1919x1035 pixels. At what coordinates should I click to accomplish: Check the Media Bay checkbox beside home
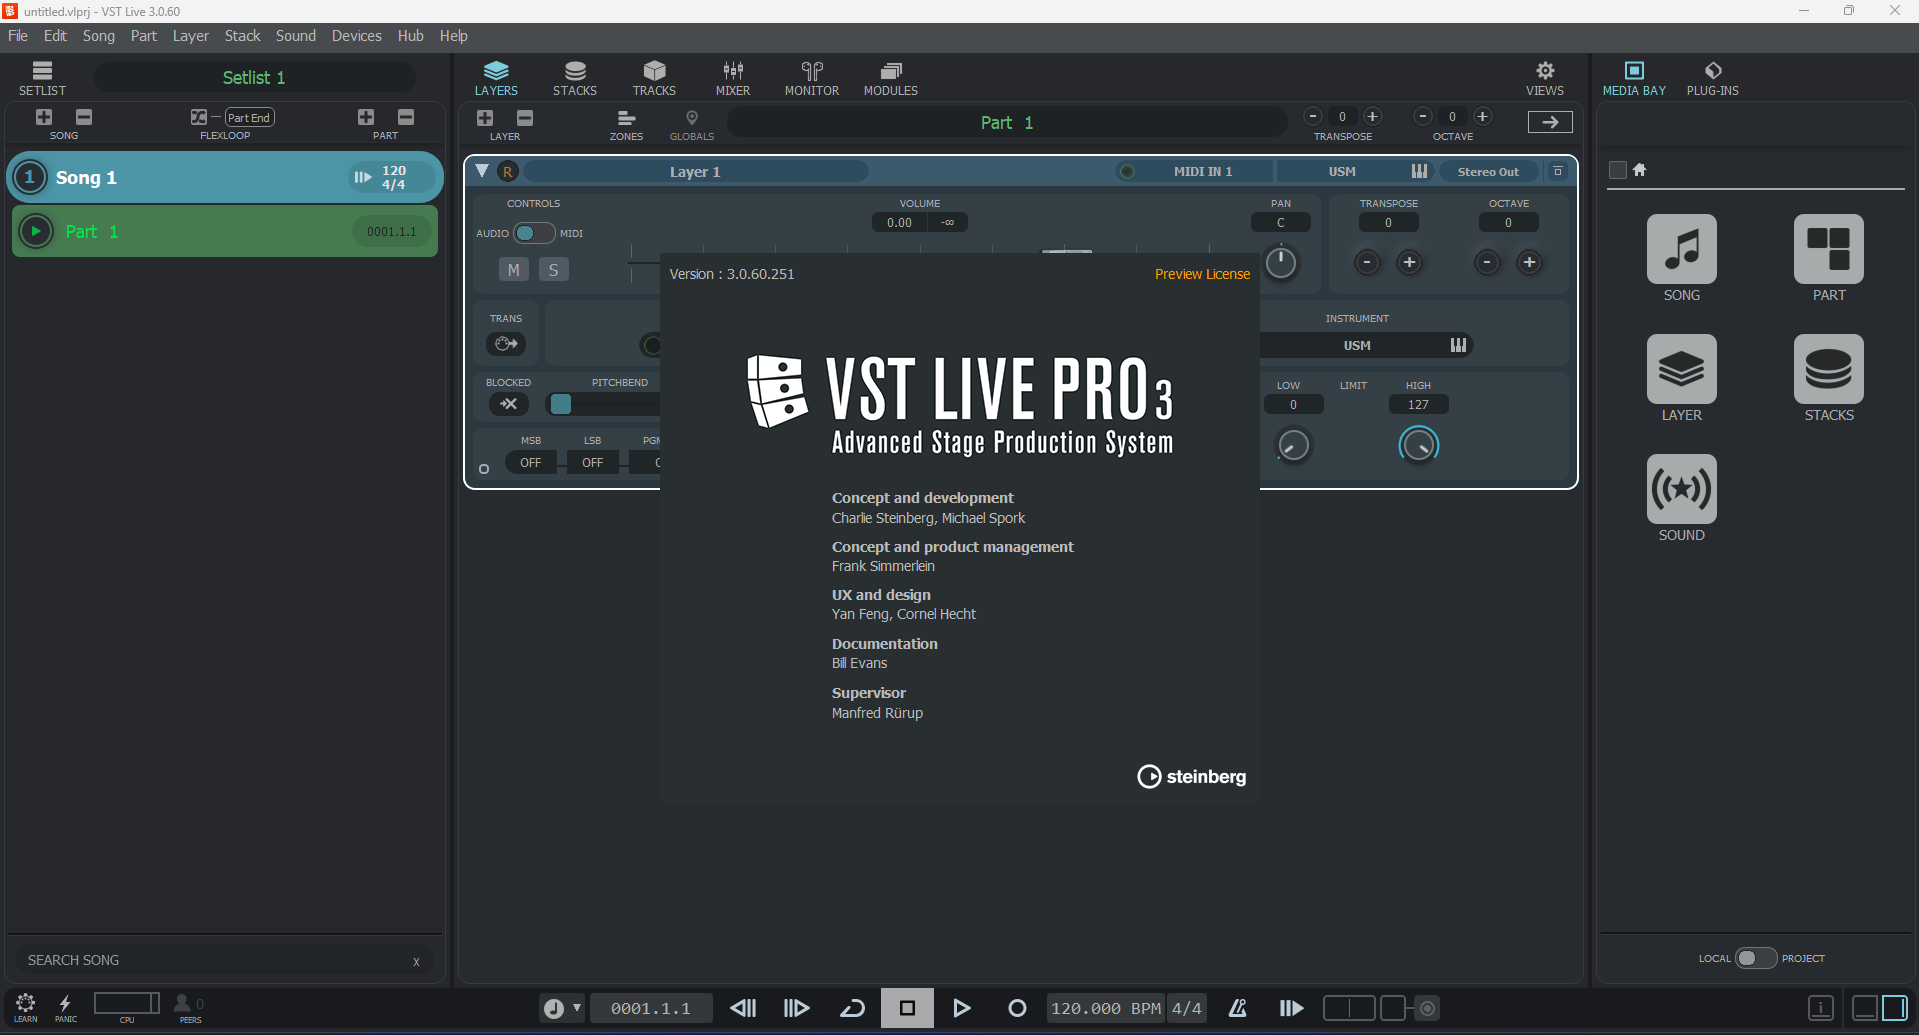coord(1617,170)
